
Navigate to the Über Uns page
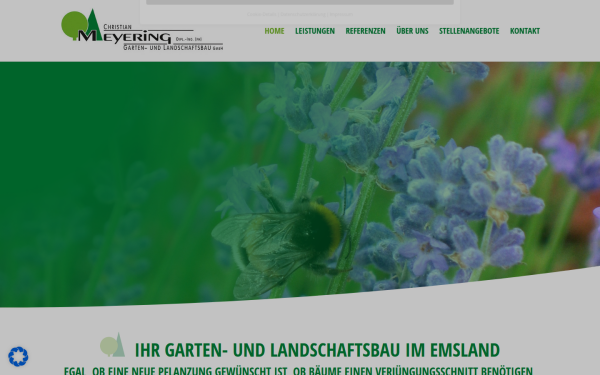[412, 31]
